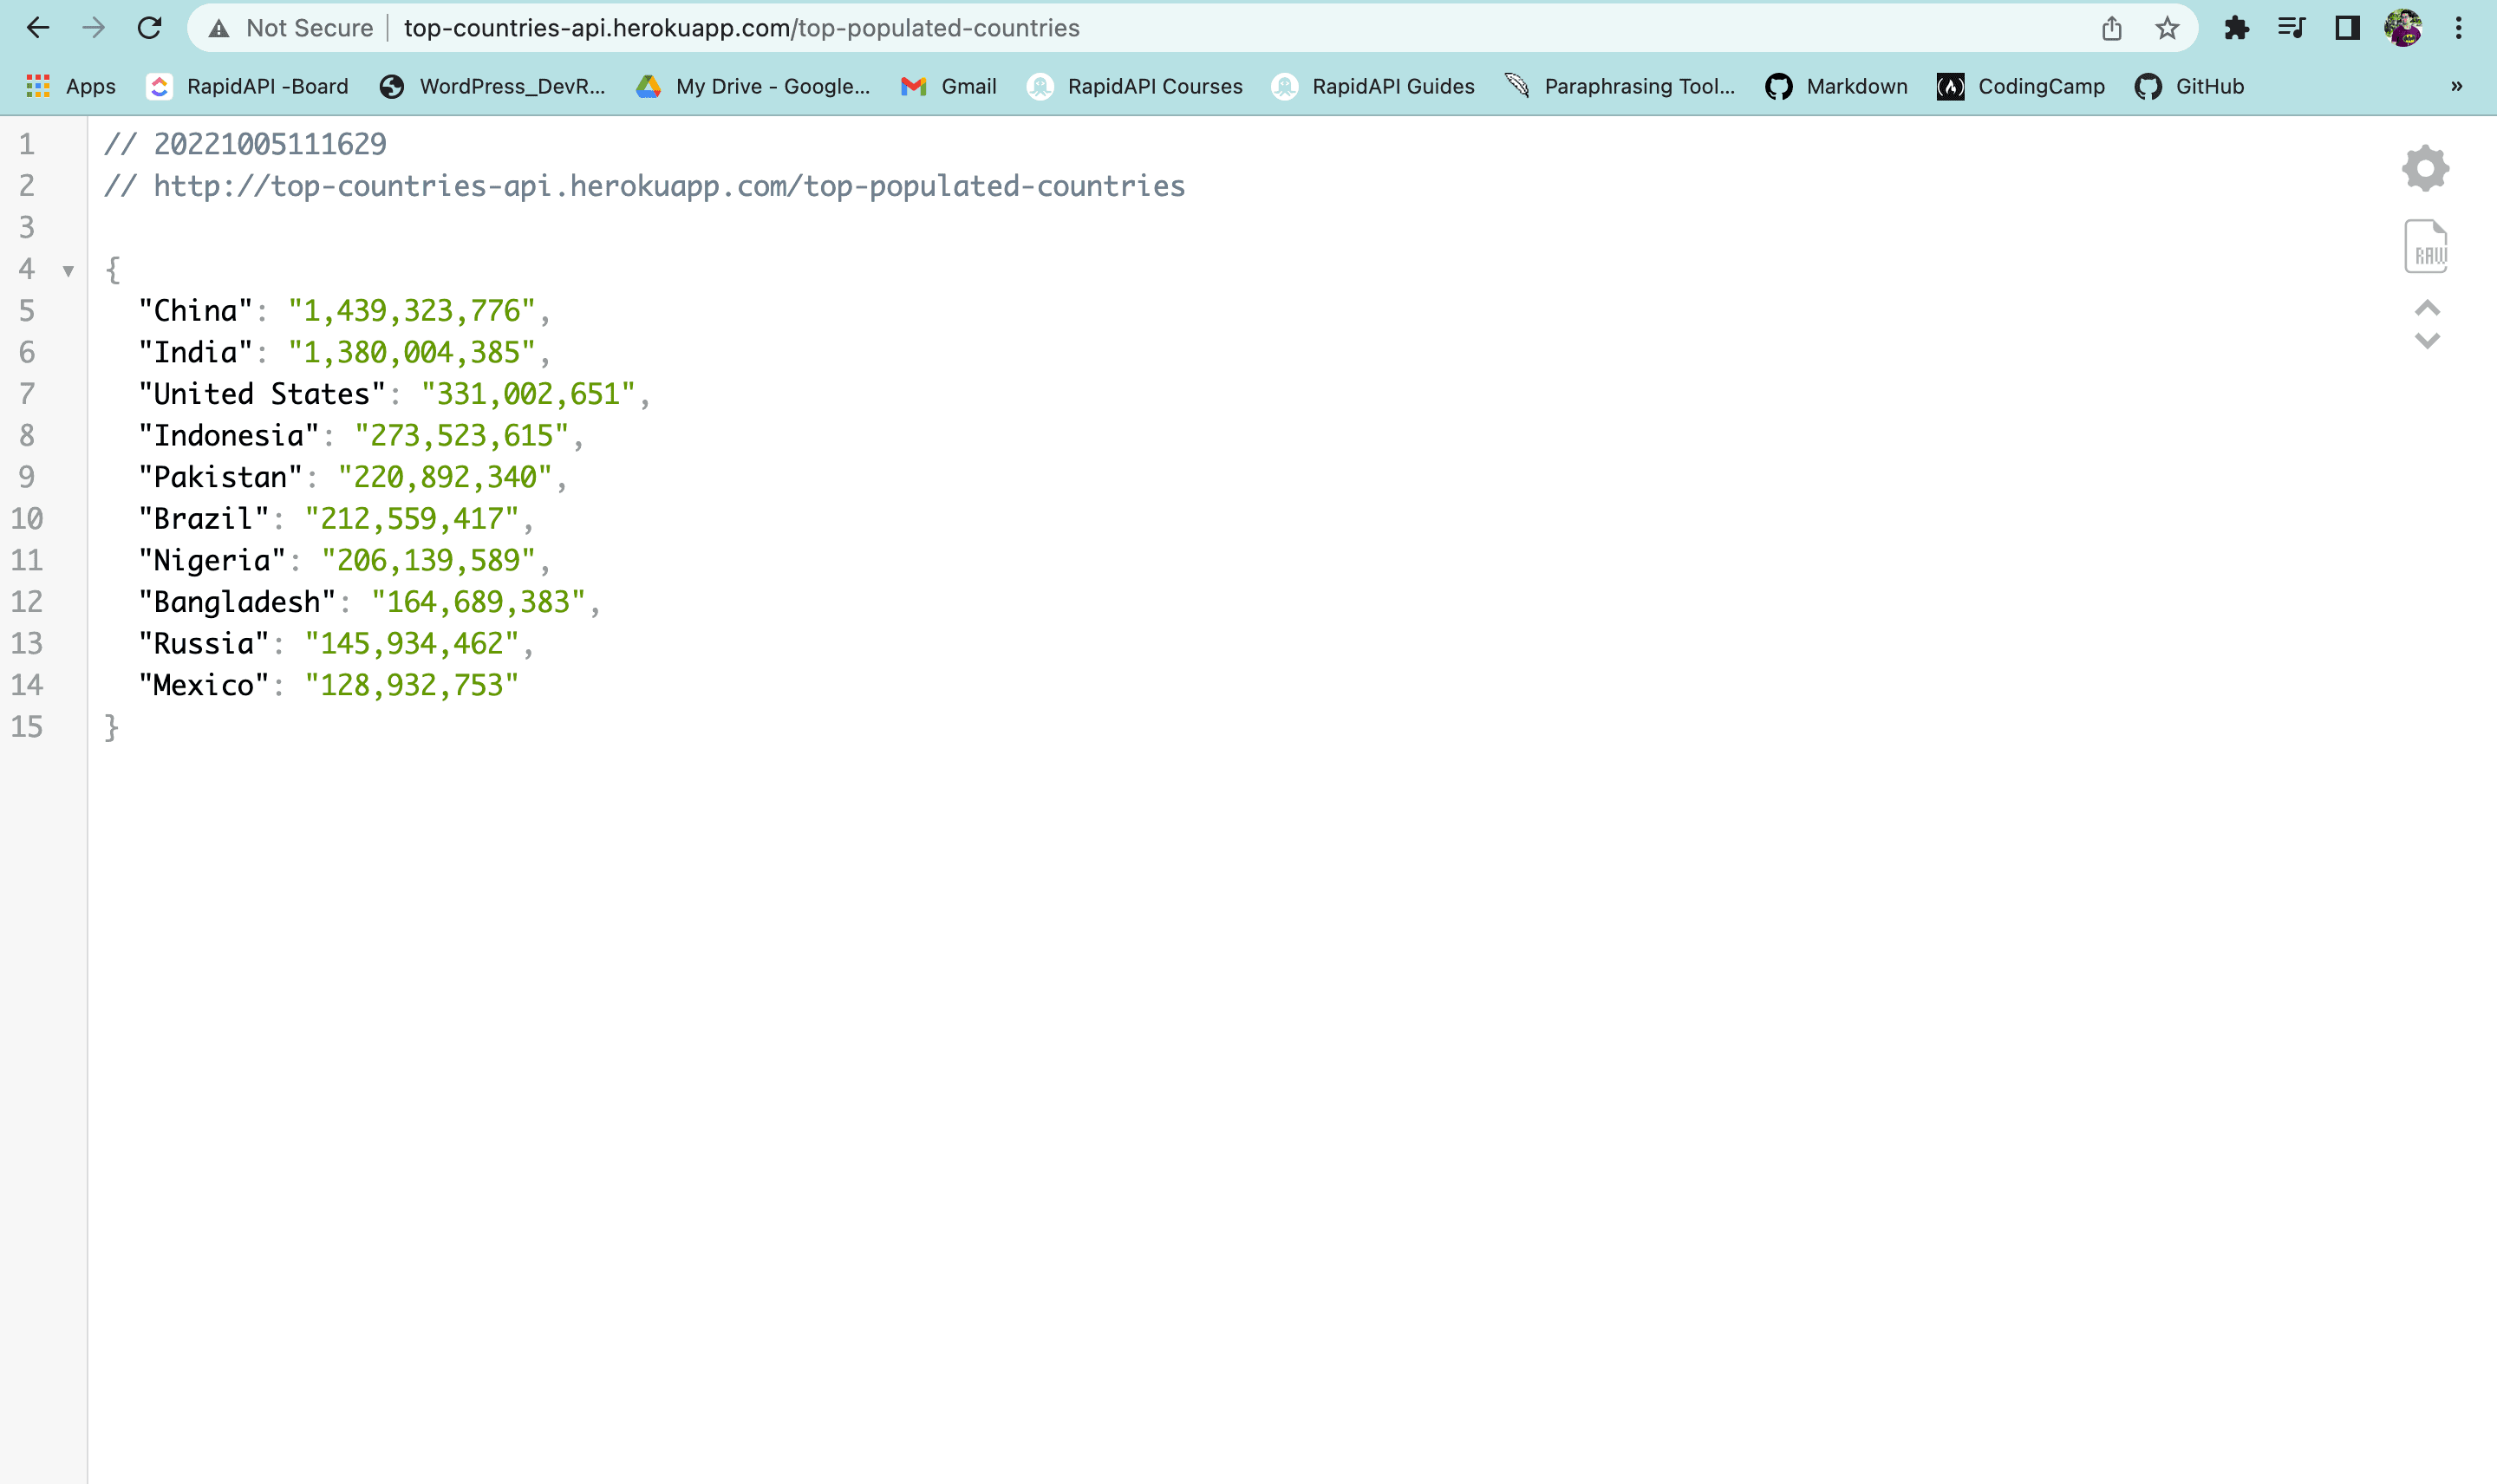Open the profile avatar menu
This screenshot has height=1484, width=2497.
(2402, 28)
